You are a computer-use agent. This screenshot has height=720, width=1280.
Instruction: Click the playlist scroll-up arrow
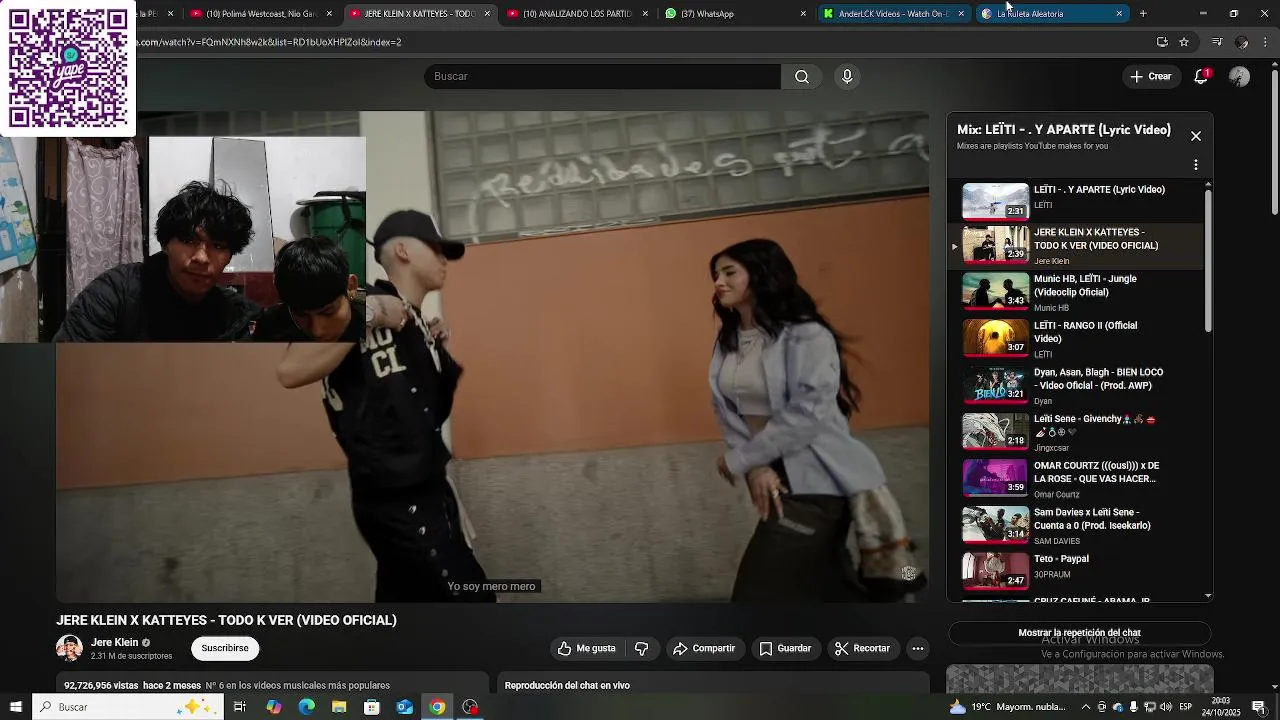pos(1208,185)
